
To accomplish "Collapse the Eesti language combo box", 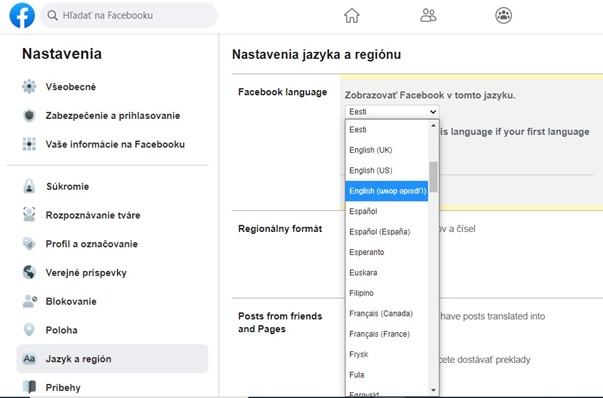I will pyautogui.click(x=392, y=112).
